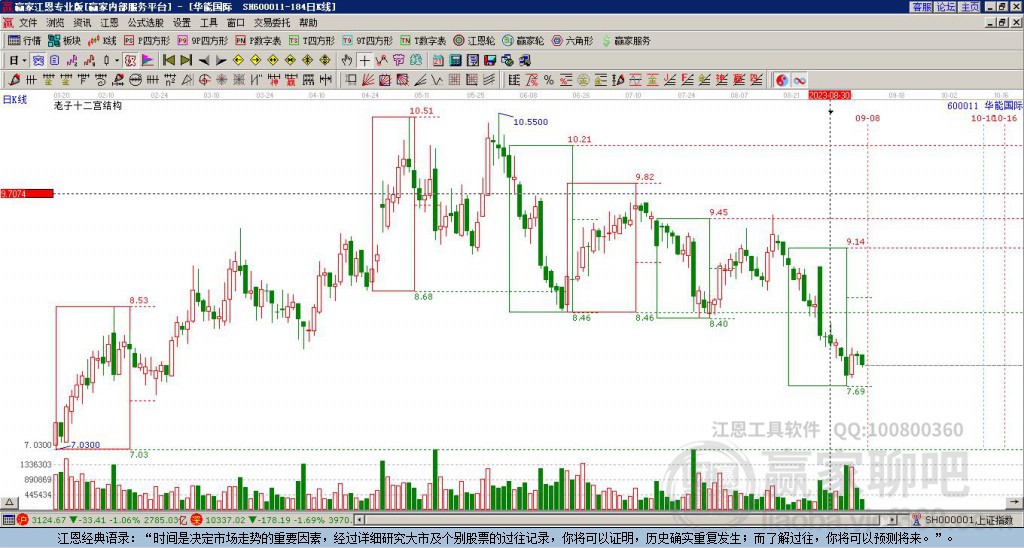Open the calculator icon
Image resolution: width=1024 pixels, height=548 pixels.
coord(455,60)
